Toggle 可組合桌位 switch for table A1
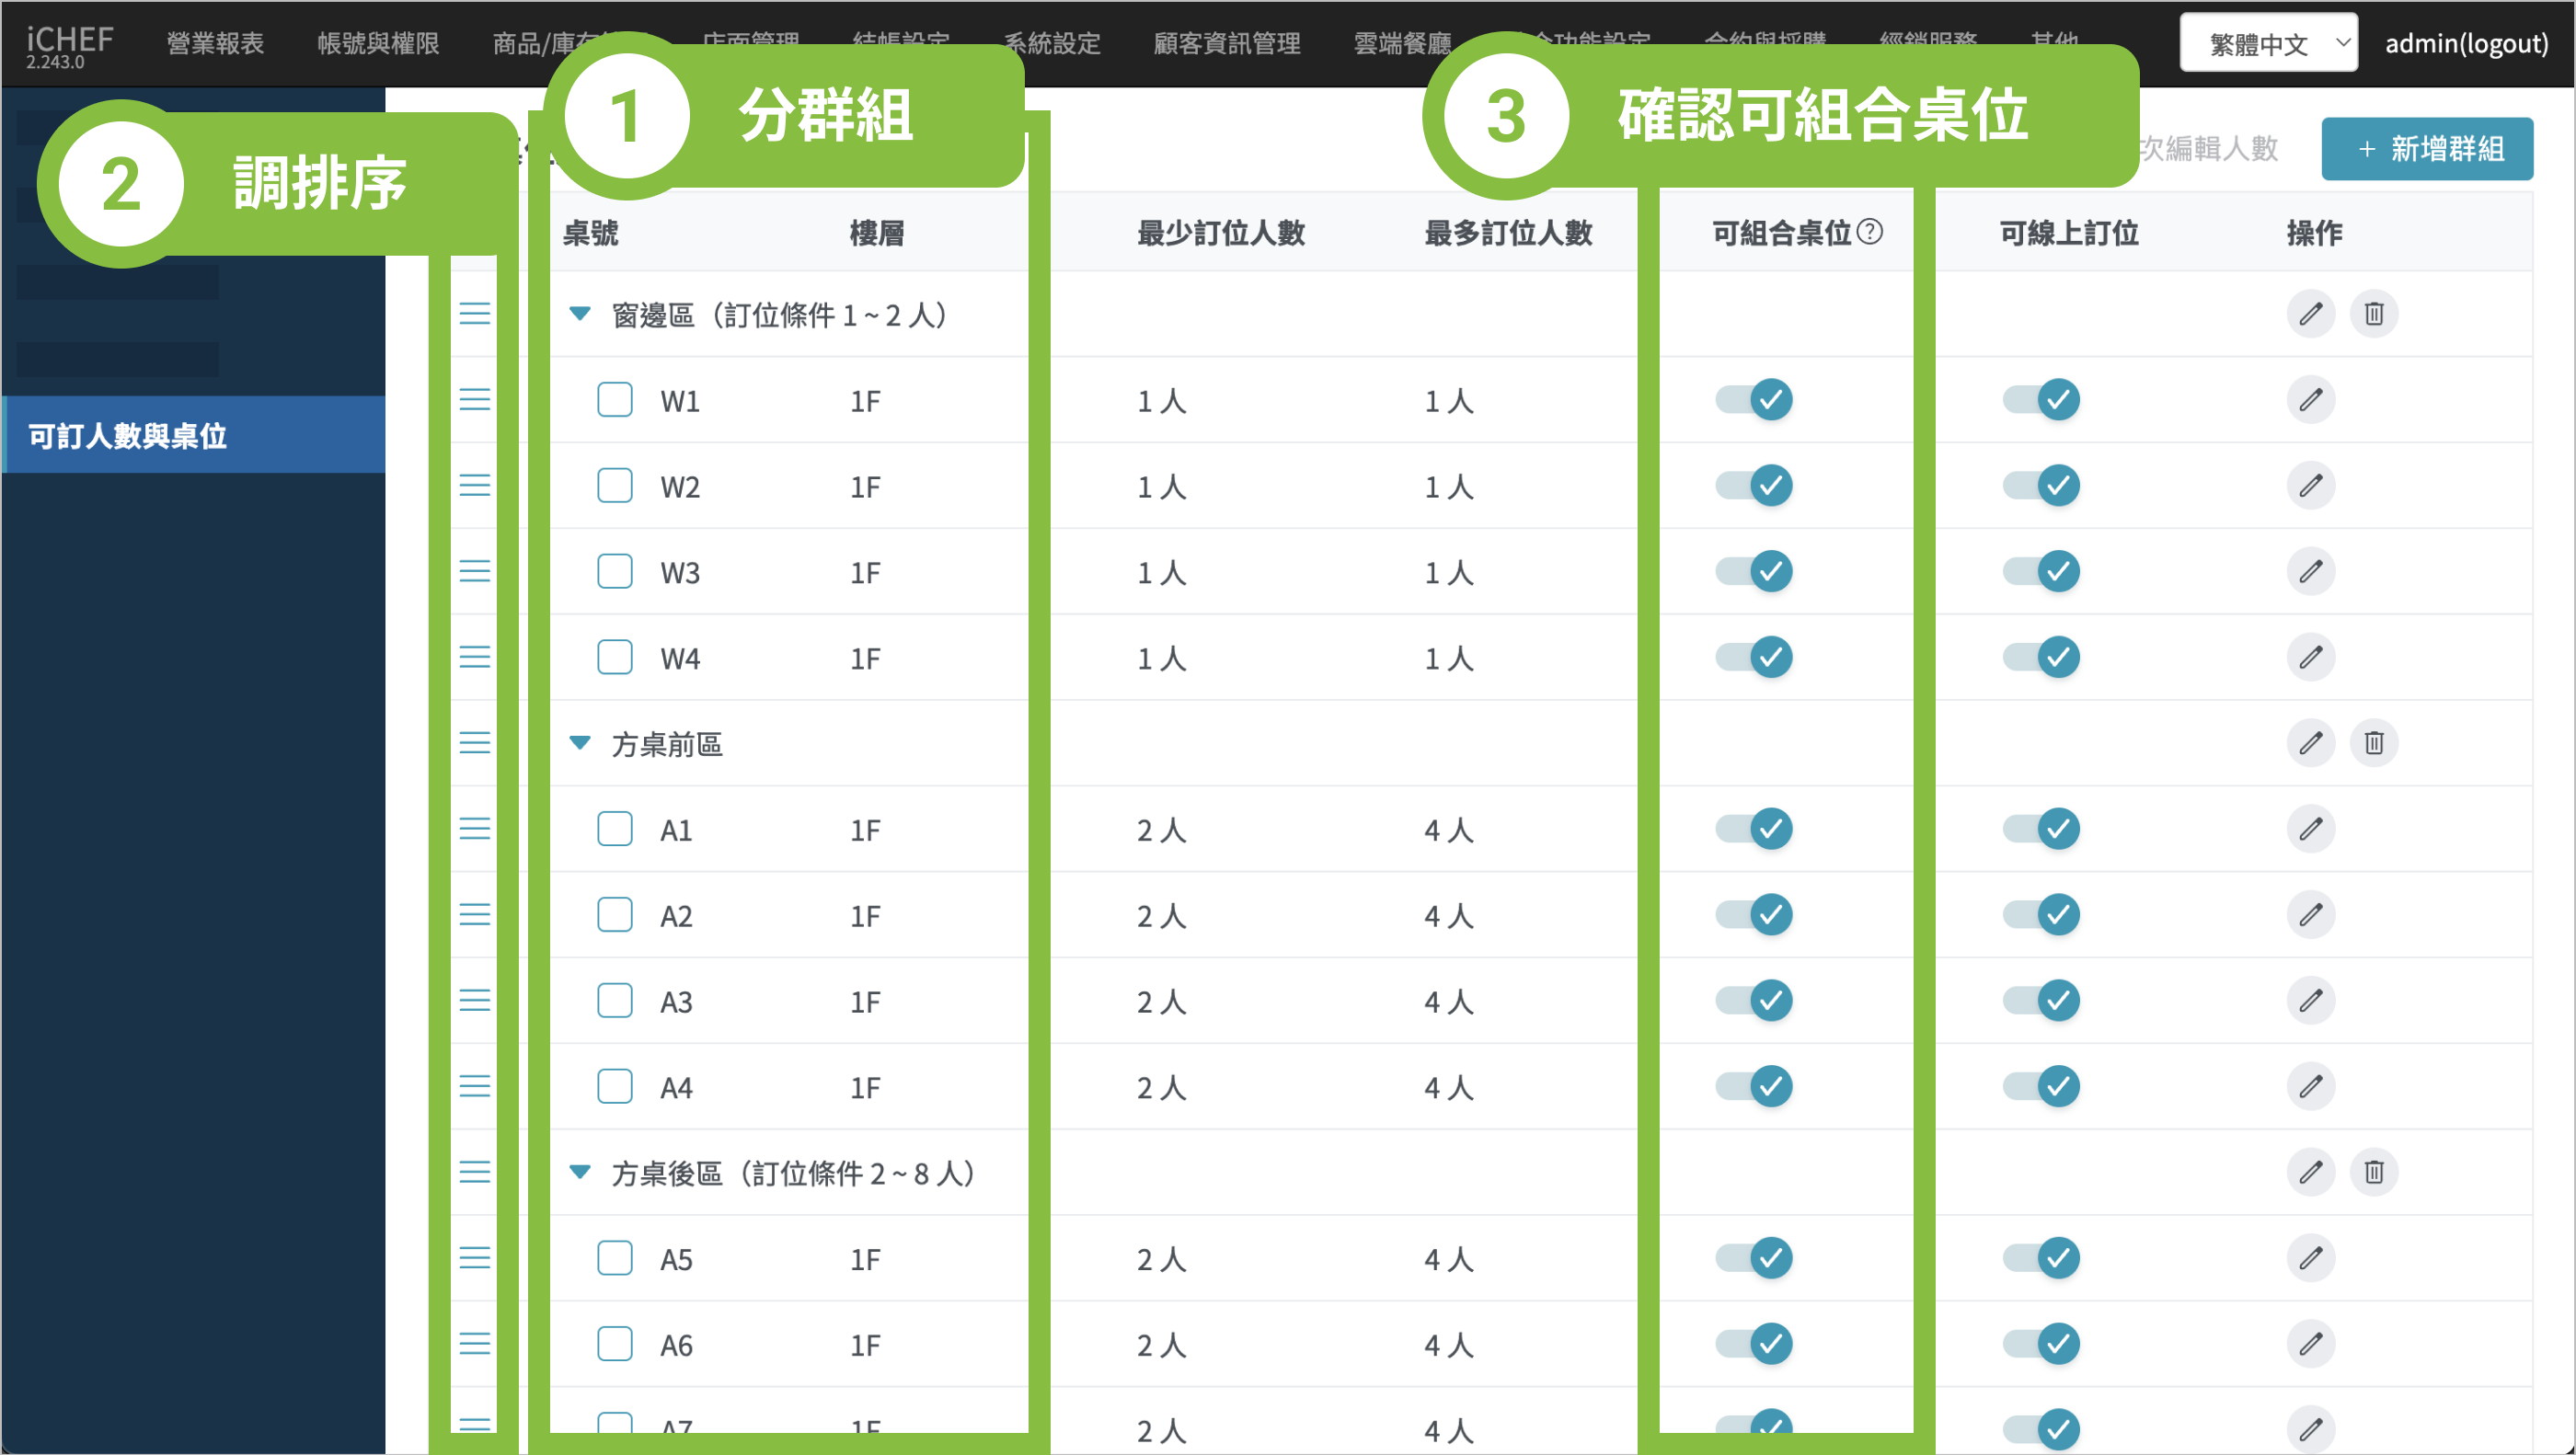The image size is (2576, 1455). pos(1754,829)
